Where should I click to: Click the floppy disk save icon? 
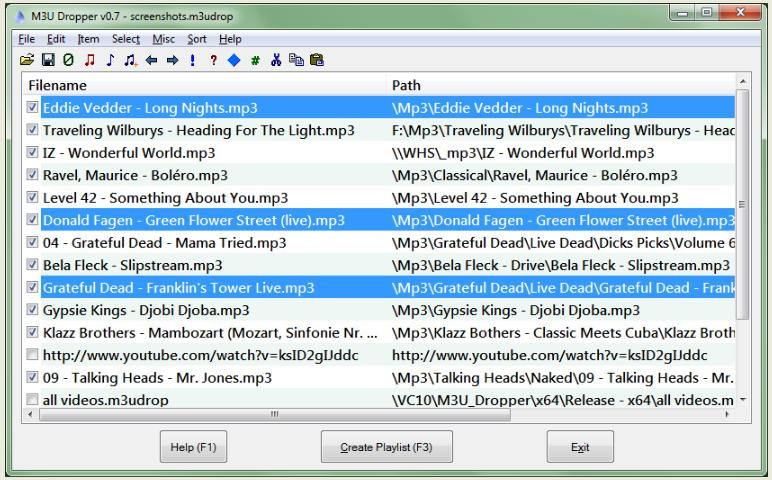pos(48,60)
